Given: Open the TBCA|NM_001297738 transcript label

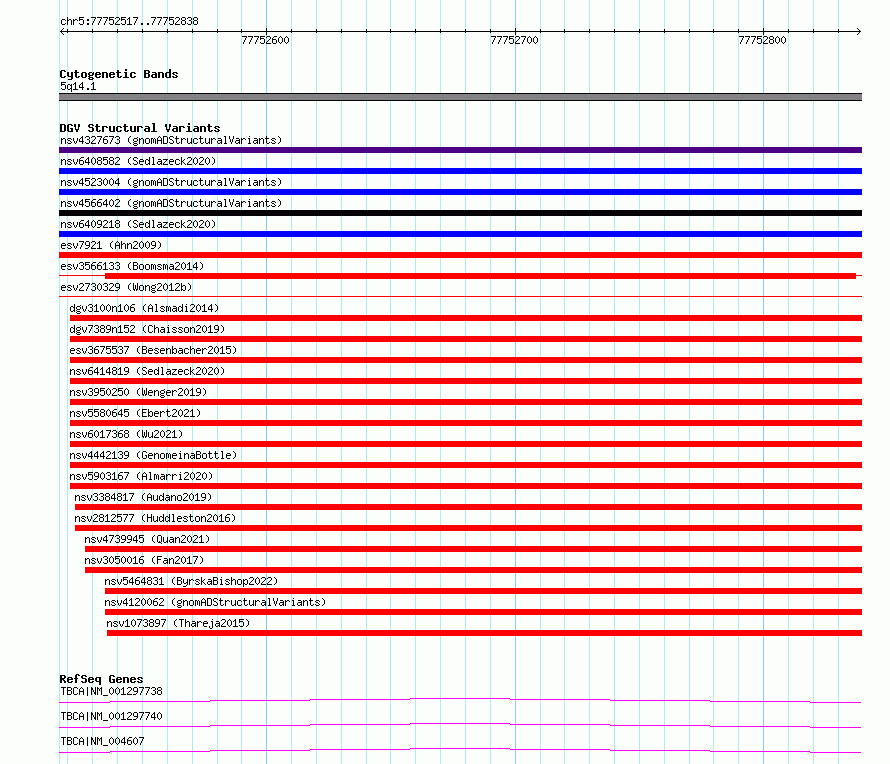Looking at the screenshot, I should (111, 691).
